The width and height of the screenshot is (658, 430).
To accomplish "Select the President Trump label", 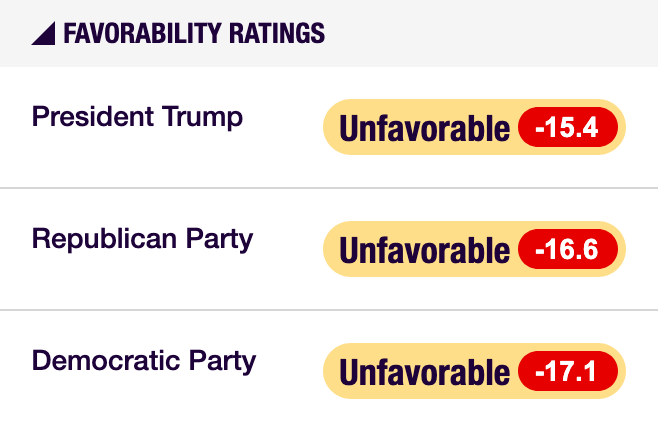I will [137, 117].
